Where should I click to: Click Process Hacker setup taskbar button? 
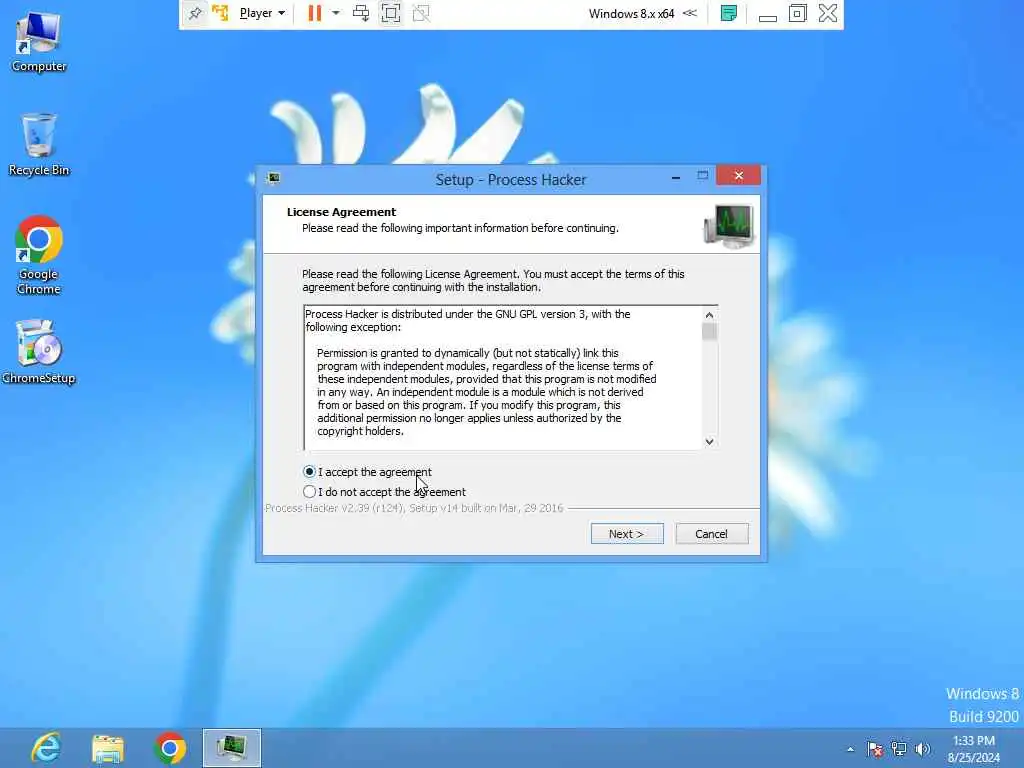pos(232,748)
